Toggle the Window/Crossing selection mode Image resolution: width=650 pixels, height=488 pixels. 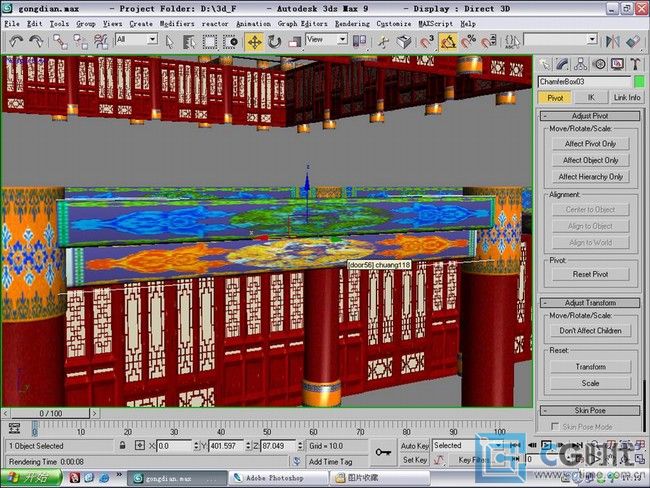[x=230, y=42]
